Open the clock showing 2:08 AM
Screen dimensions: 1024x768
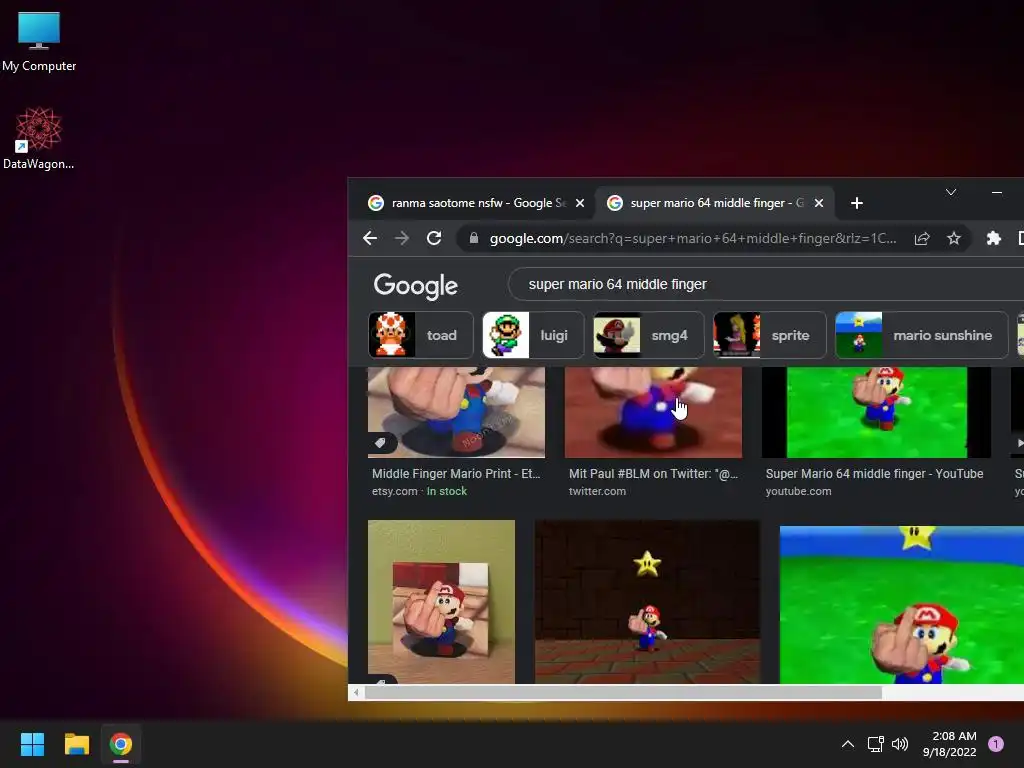click(950, 744)
